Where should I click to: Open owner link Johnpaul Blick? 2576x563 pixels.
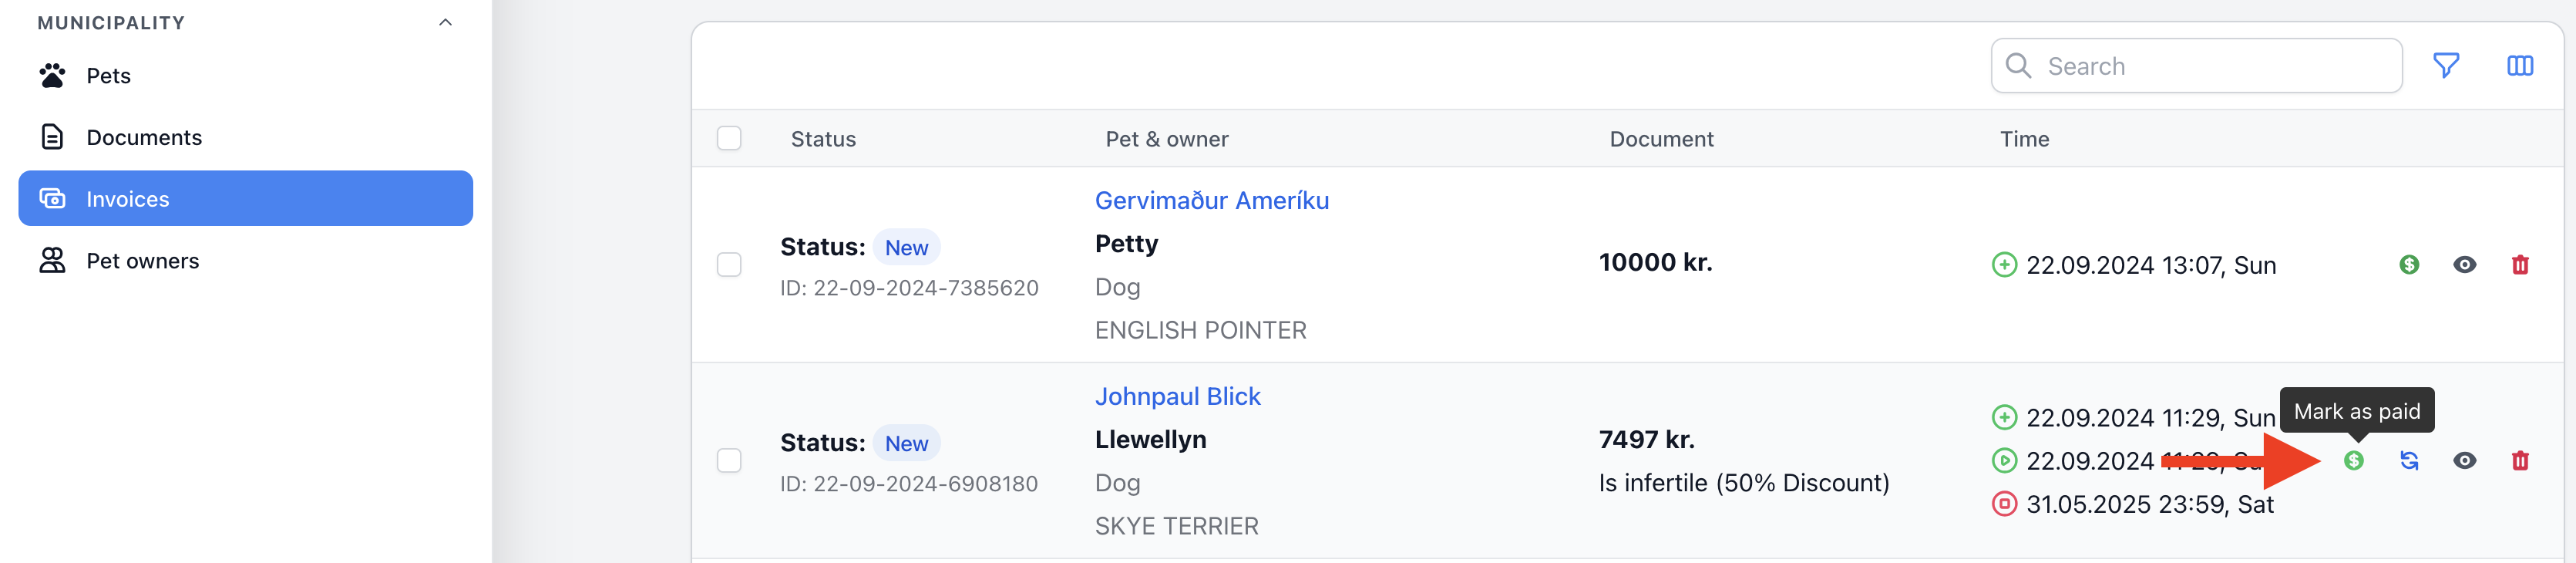point(1178,397)
